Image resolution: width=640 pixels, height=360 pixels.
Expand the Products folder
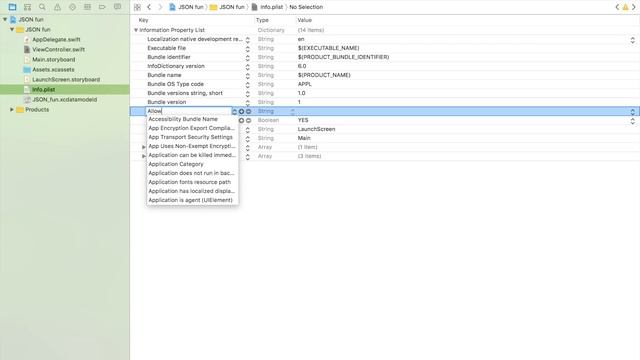12,109
